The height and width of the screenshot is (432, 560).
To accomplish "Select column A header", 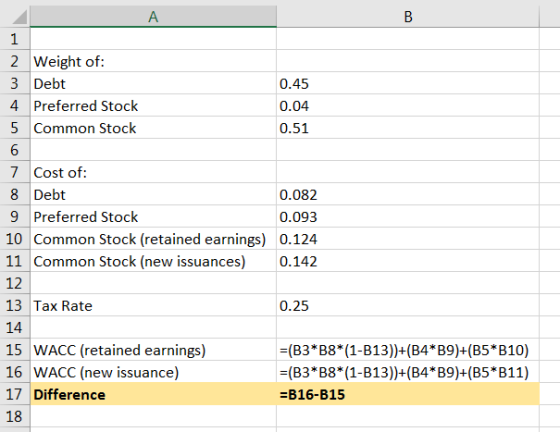I will [153, 16].
